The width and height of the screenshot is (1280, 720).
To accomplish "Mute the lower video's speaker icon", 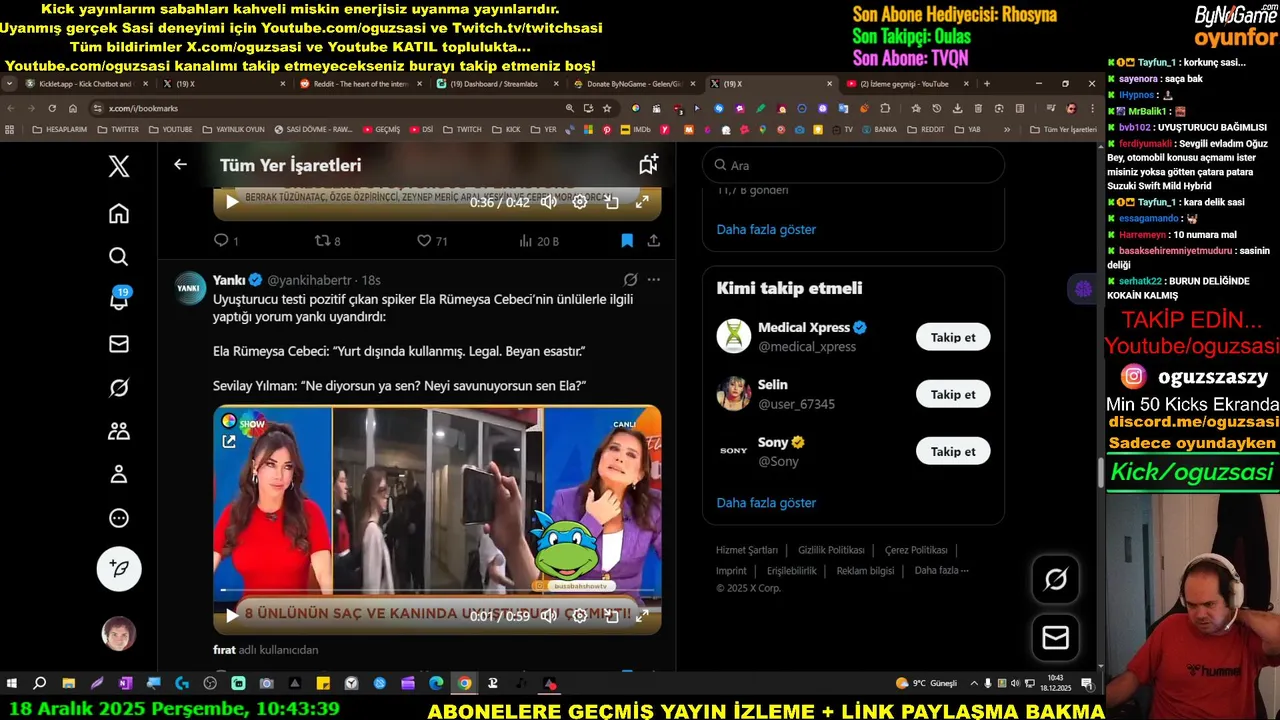I will [549, 616].
